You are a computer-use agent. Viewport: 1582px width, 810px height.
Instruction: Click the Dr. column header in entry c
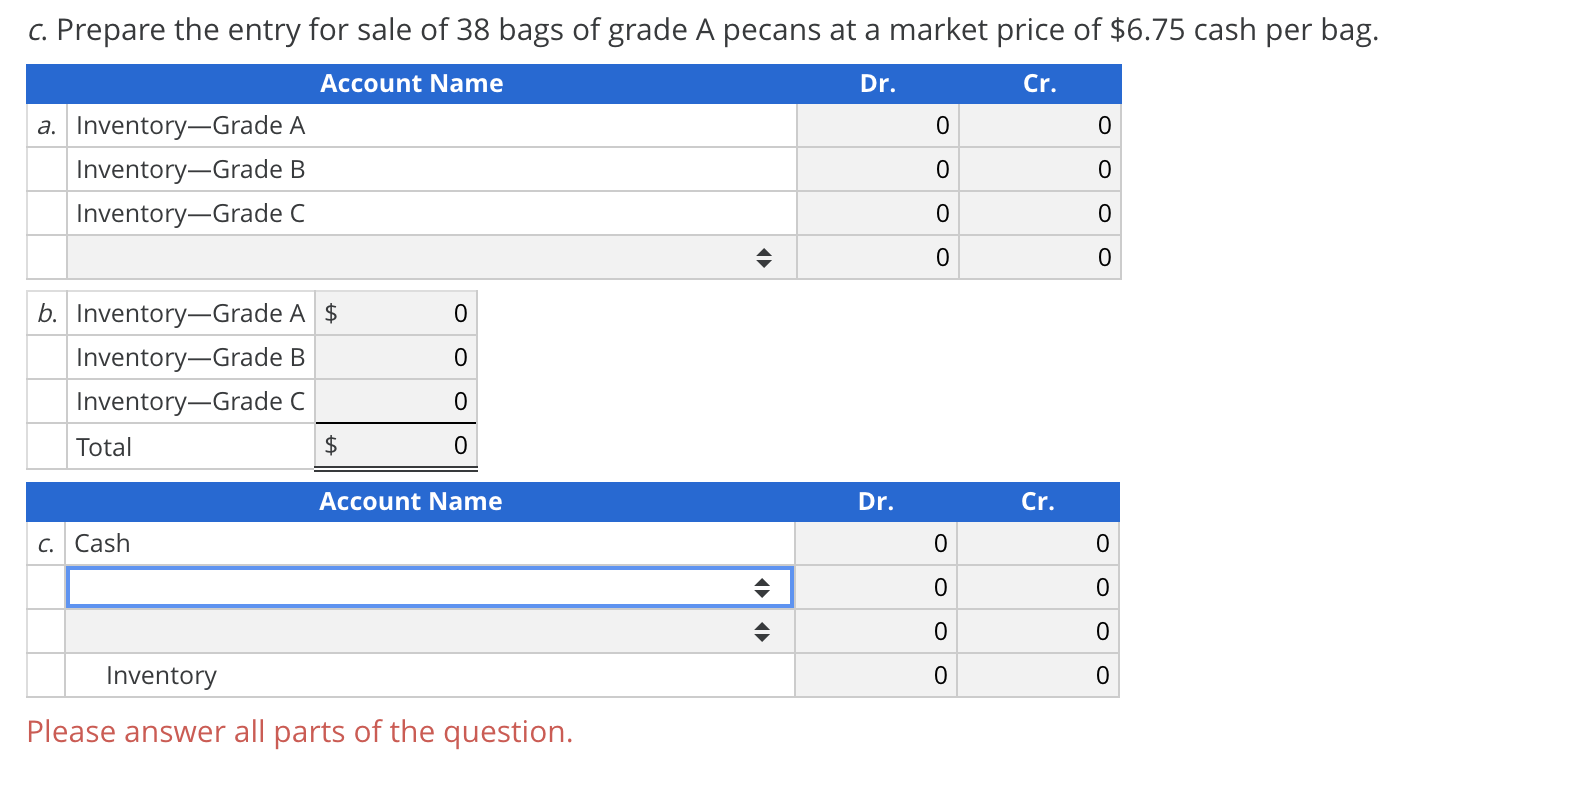877,501
